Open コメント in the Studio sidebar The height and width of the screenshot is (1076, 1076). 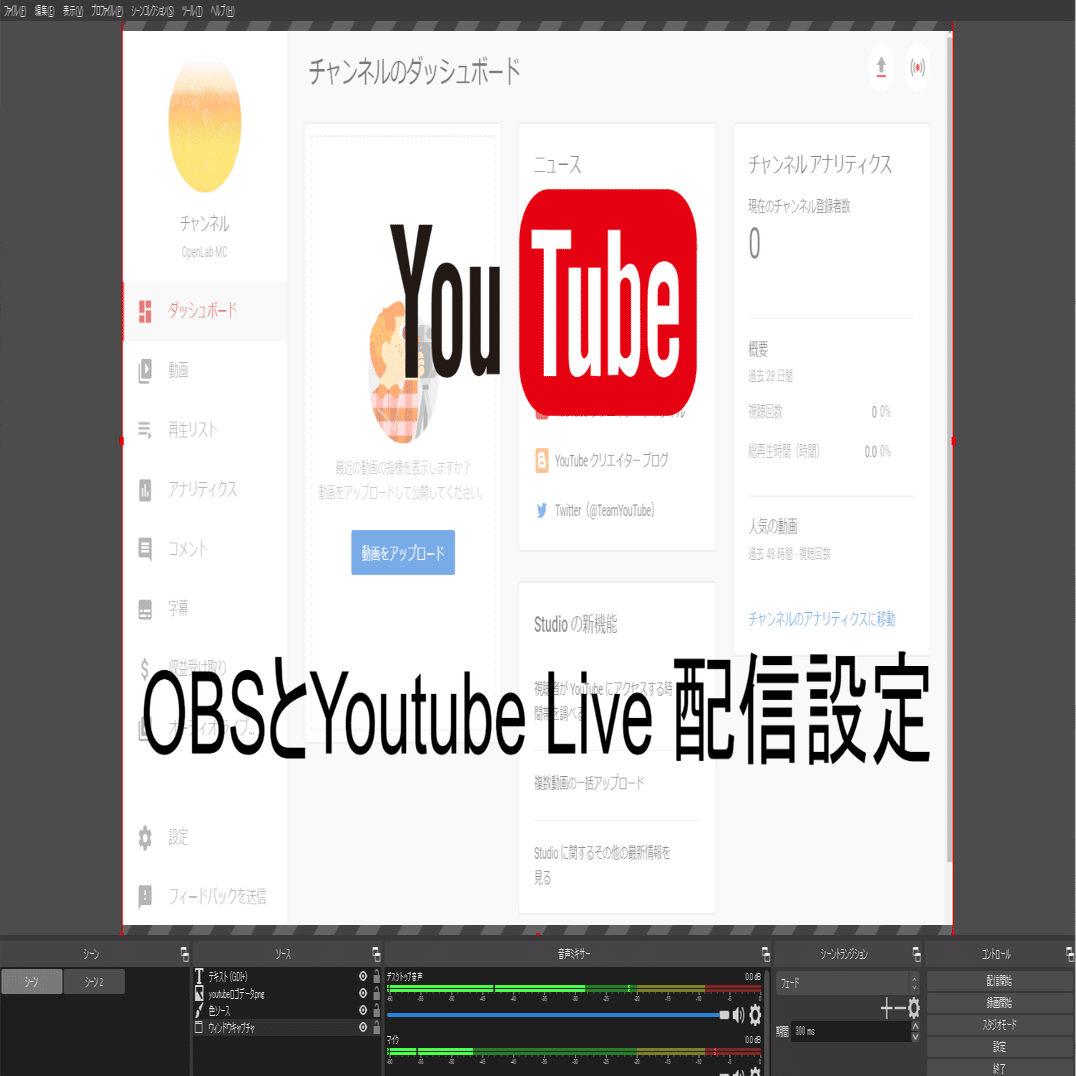click(205, 549)
